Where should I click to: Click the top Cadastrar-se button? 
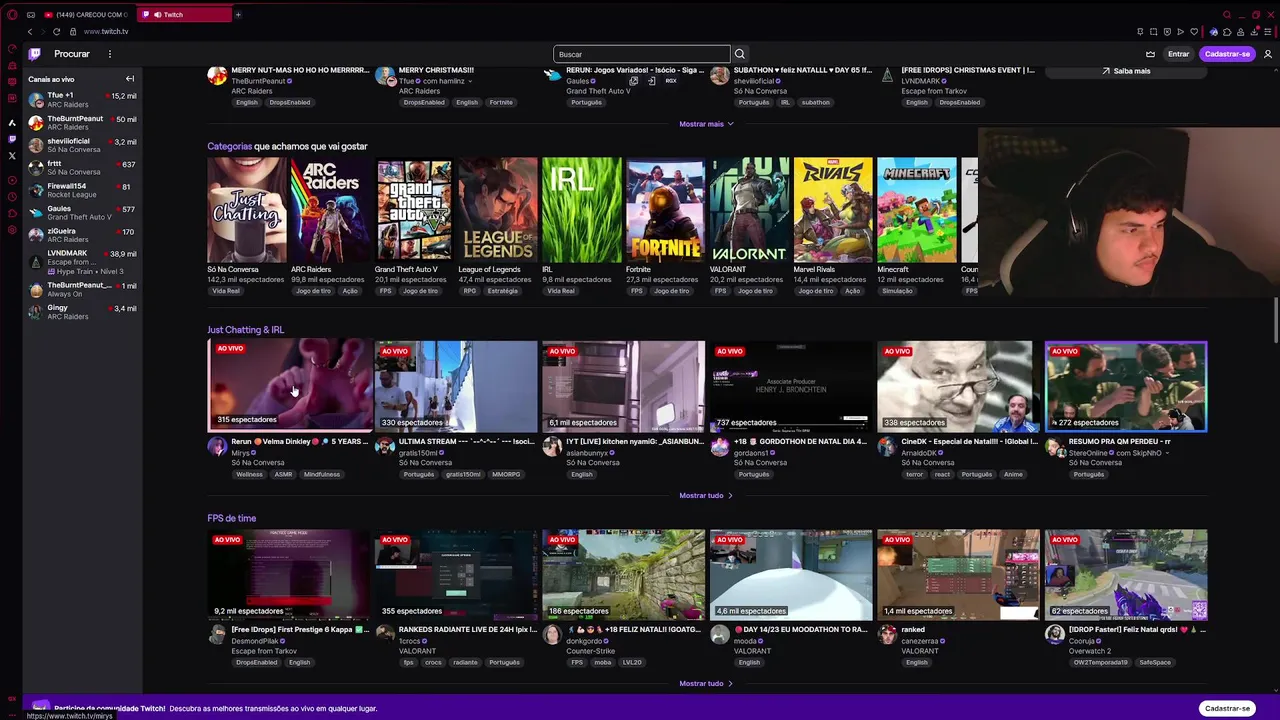(x=1227, y=54)
